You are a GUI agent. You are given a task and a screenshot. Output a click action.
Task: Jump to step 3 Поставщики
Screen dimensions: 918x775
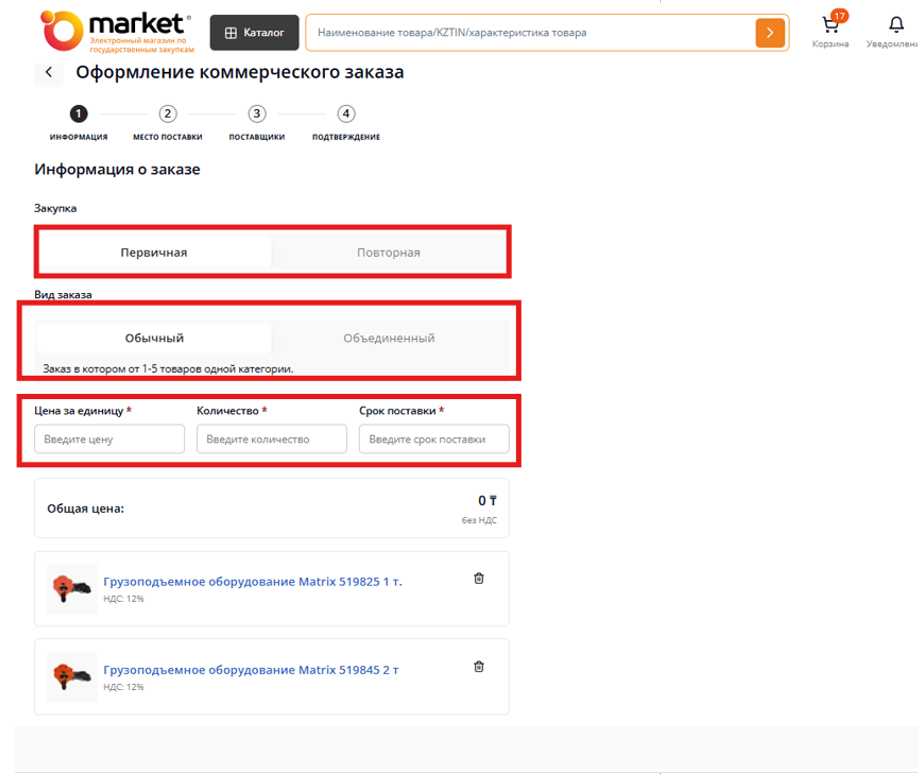[257, 114]
